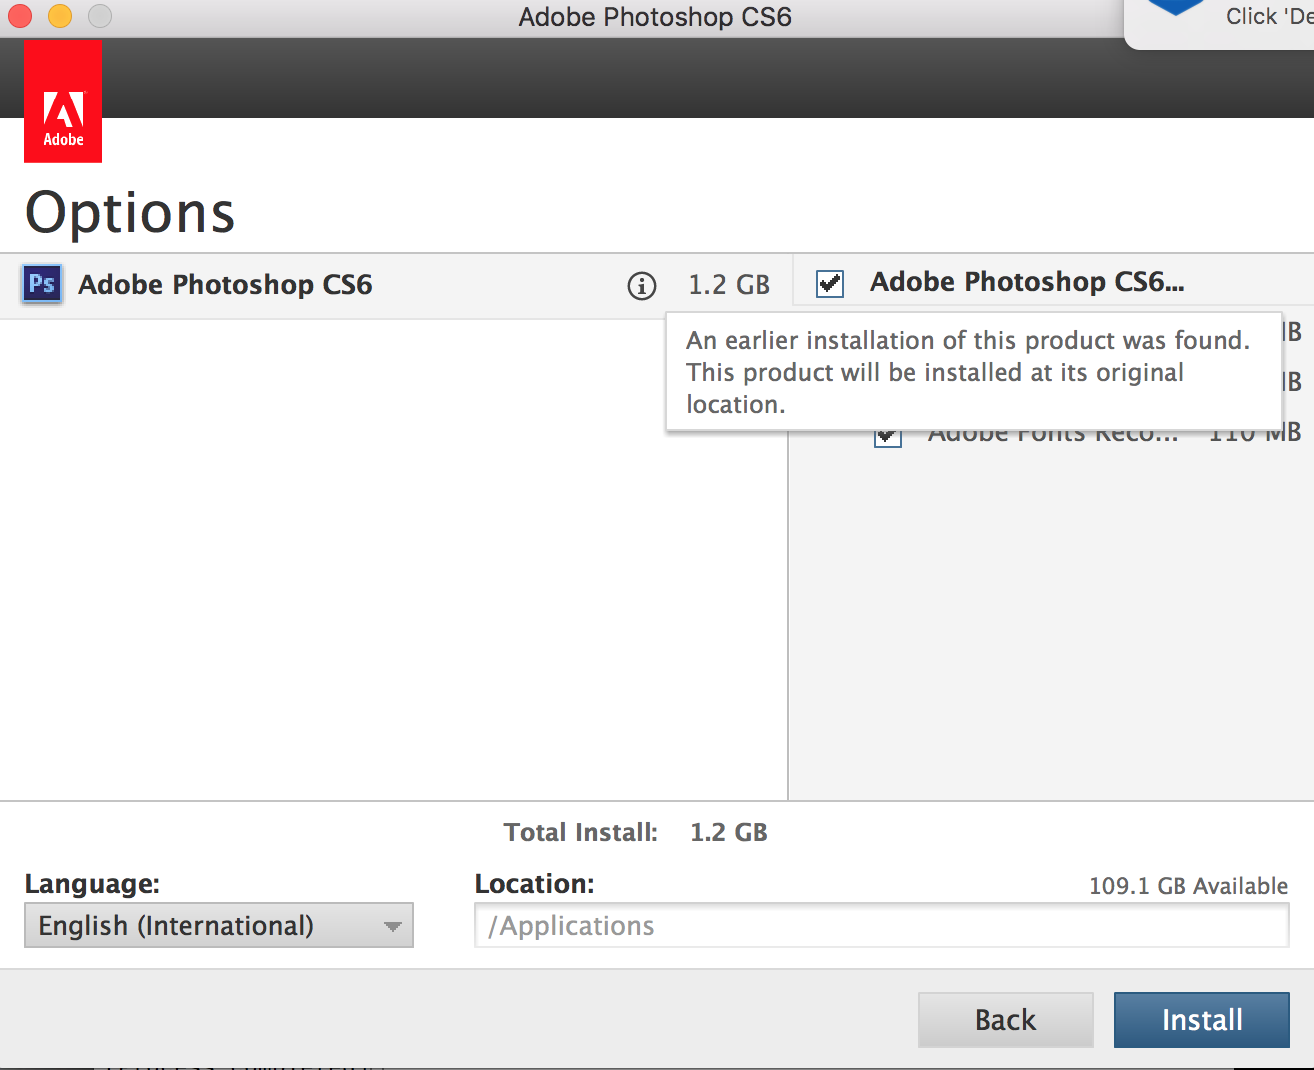Click the 109.1 GB Available text

[x=1188, y=886]
